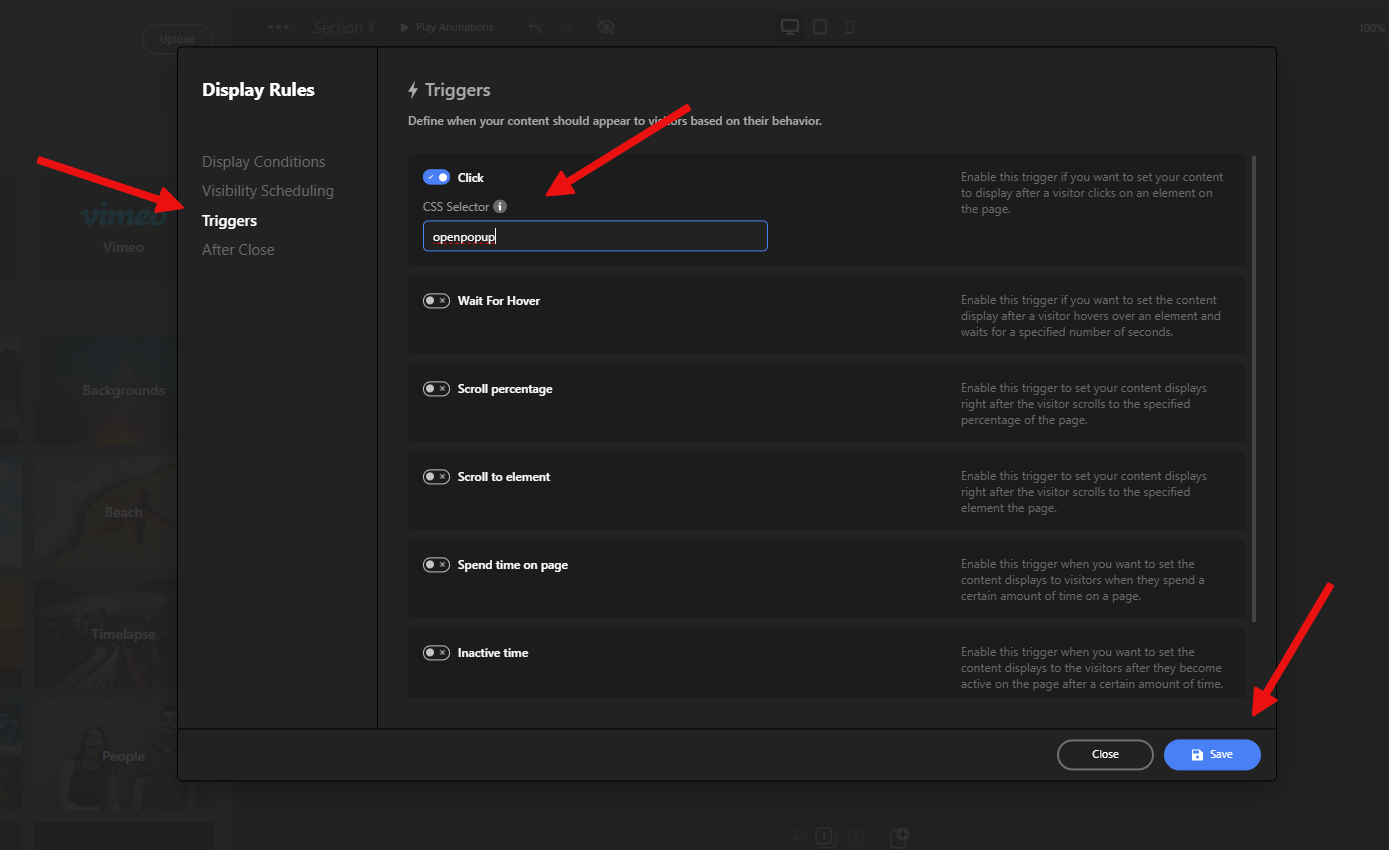This screenshot has height=850, width=1389.
Task: Click the Scroll to element description text
Action: 1084,492
